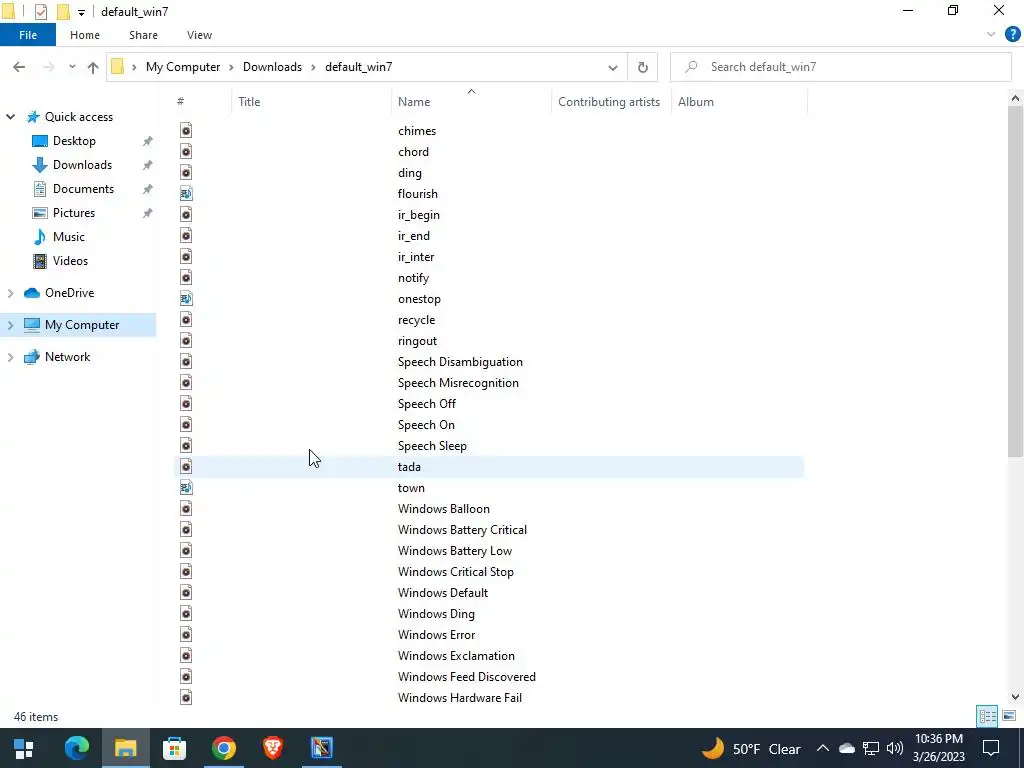Click the Network icon in sidebar
1024x768 pixels.
pos(31,357)
